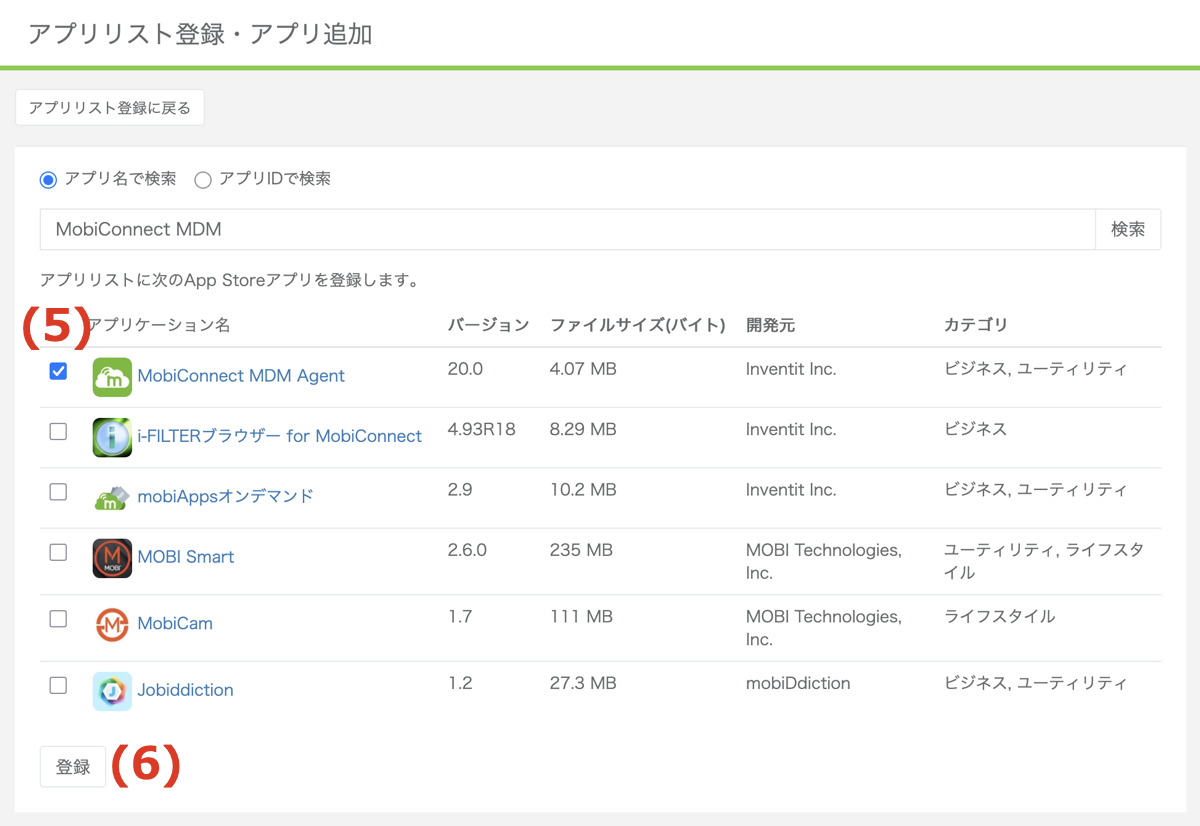Click the i-FILTER browser app icon
1200x826 pixels.
pyautogui.click(x=112, y=437)
